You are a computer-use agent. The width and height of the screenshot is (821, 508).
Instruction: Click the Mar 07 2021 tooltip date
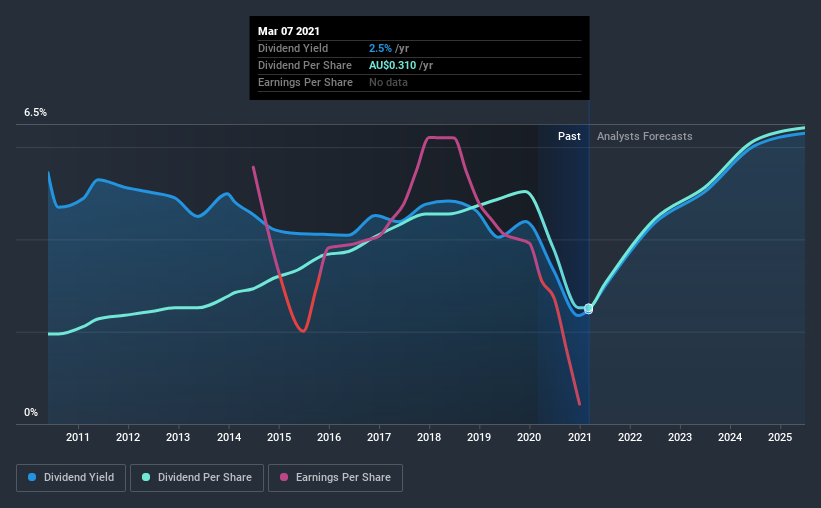[289, 31]
